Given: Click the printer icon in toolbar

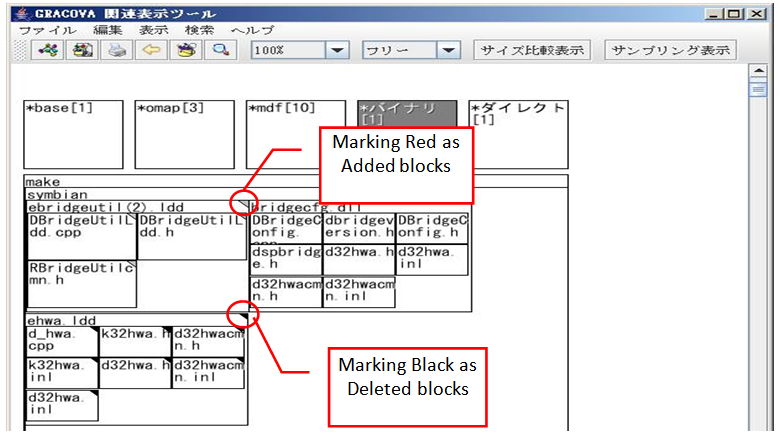Looking at the screenshot, I should 117,50.
